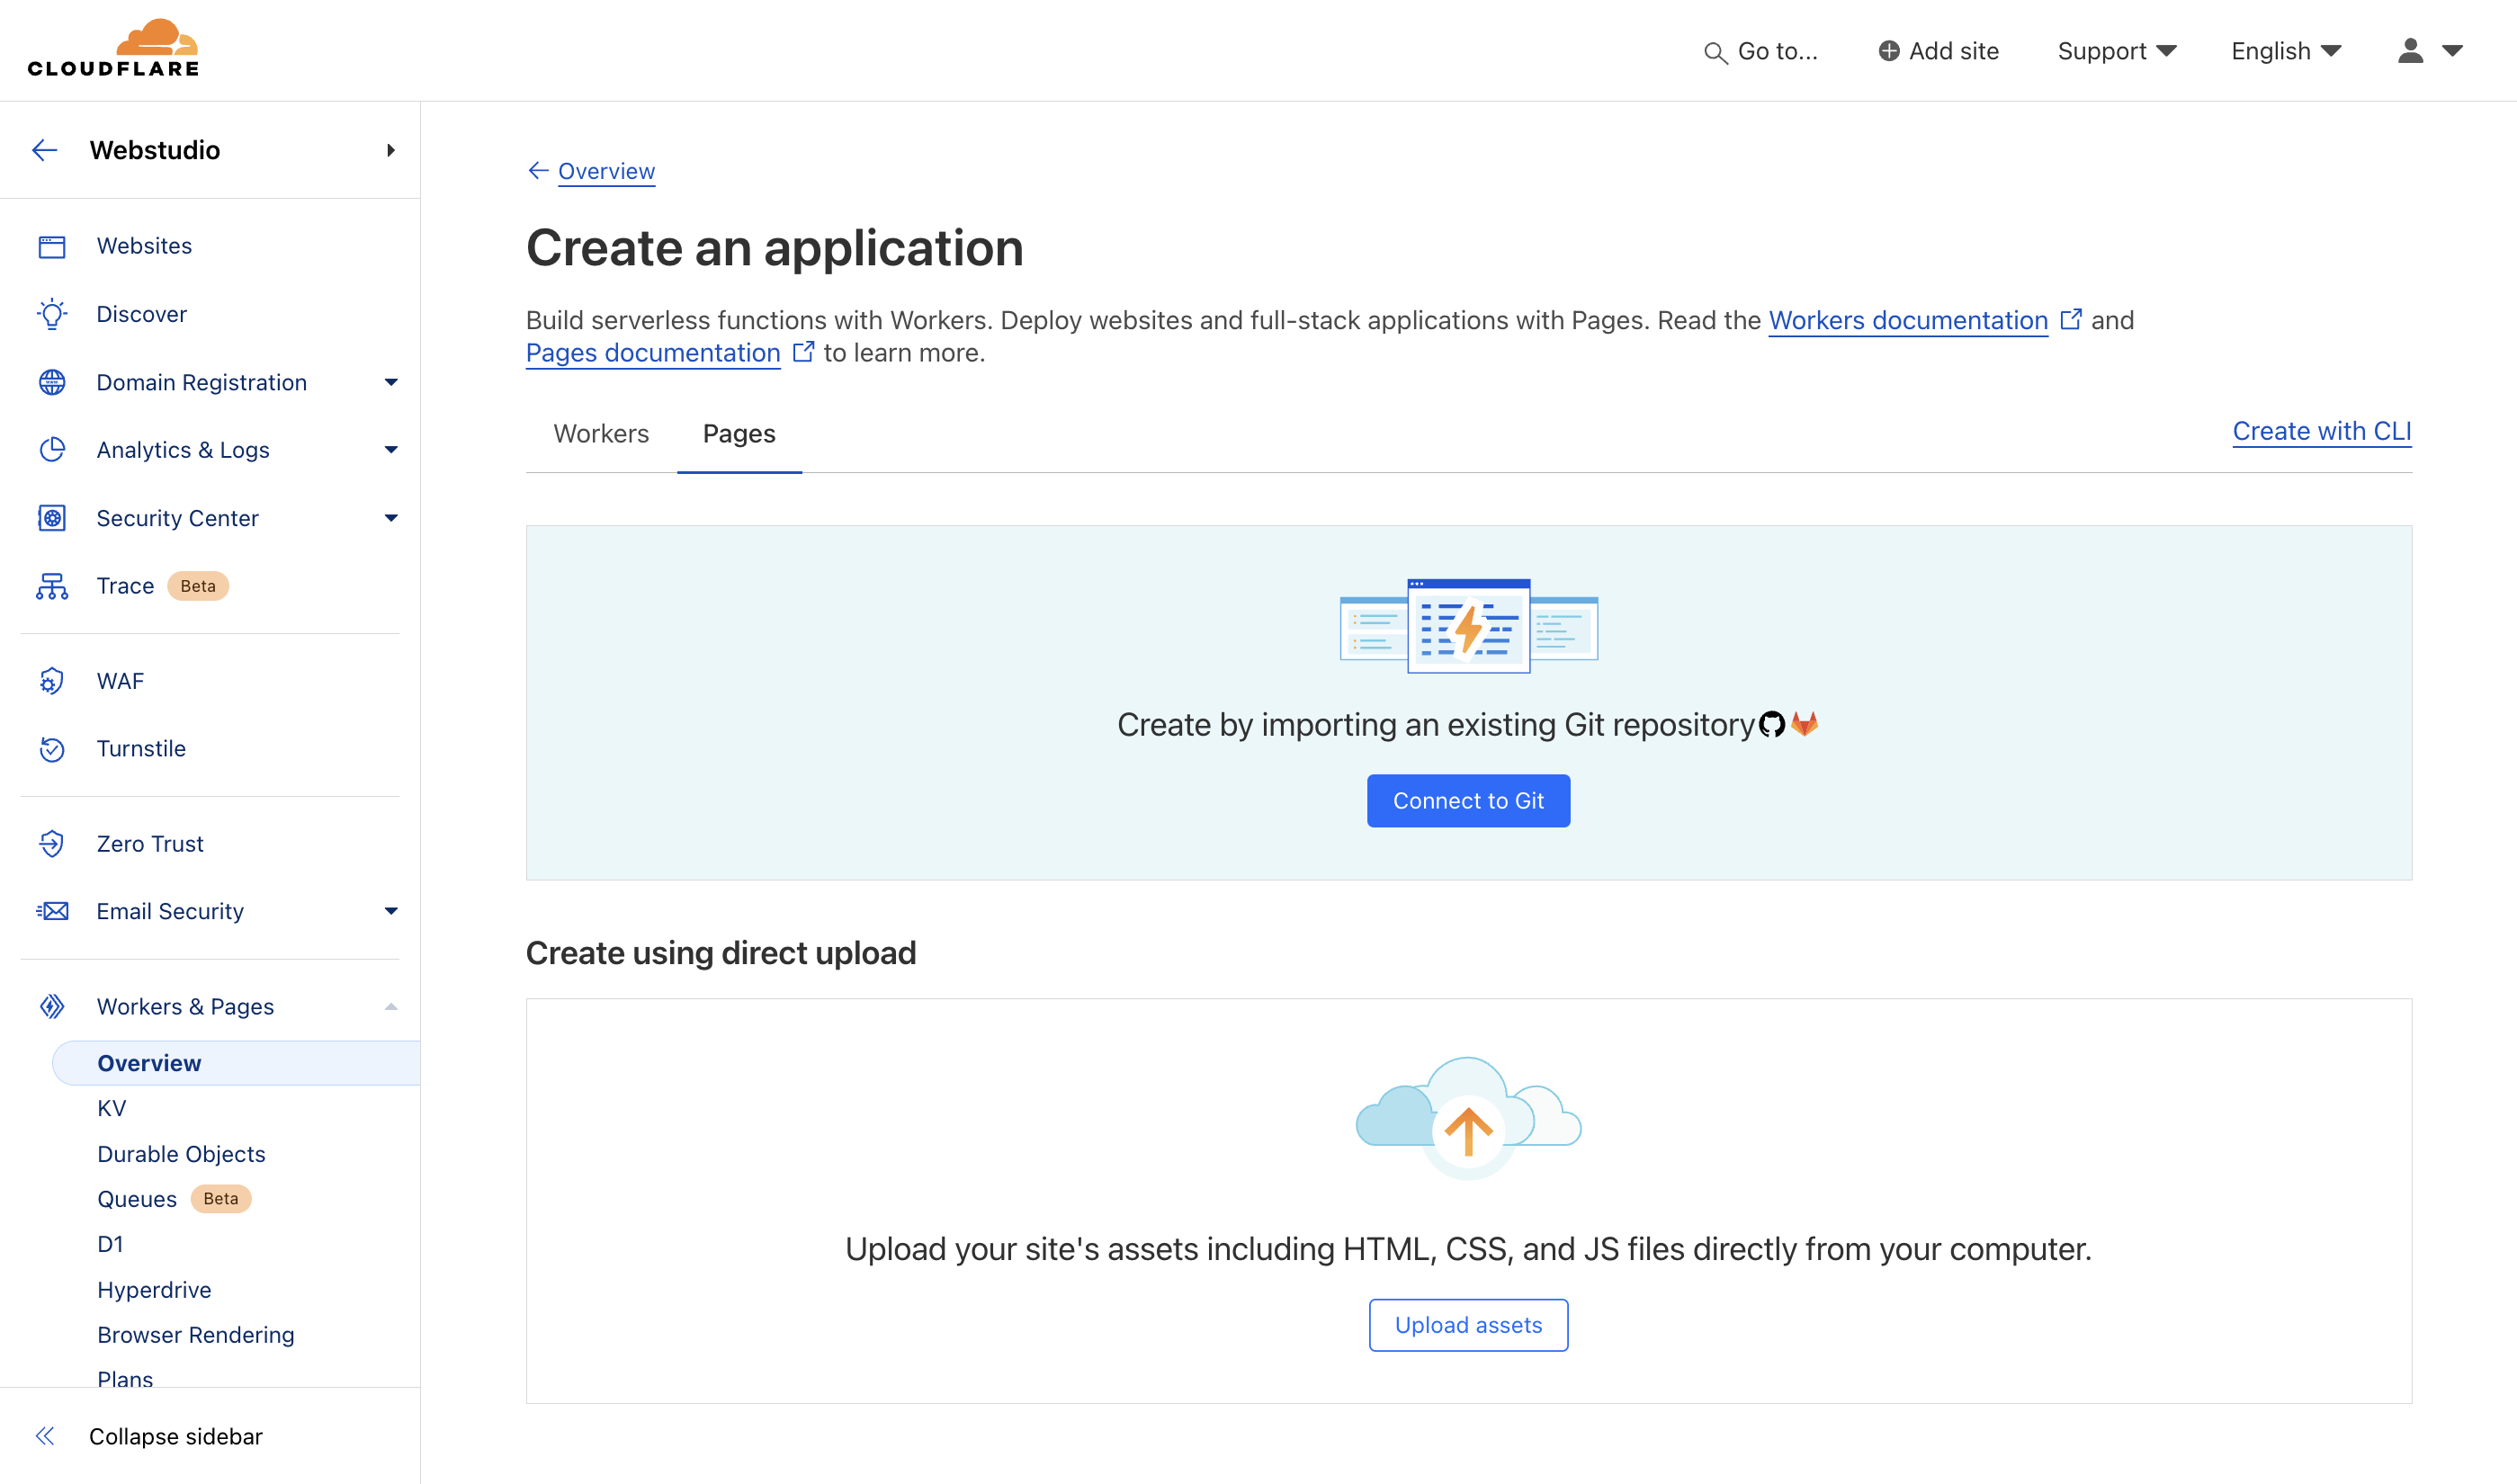This screenshot has height=1484, width=2517.
Task: Open Queues in the sidebar
Action: (137, 1199)
